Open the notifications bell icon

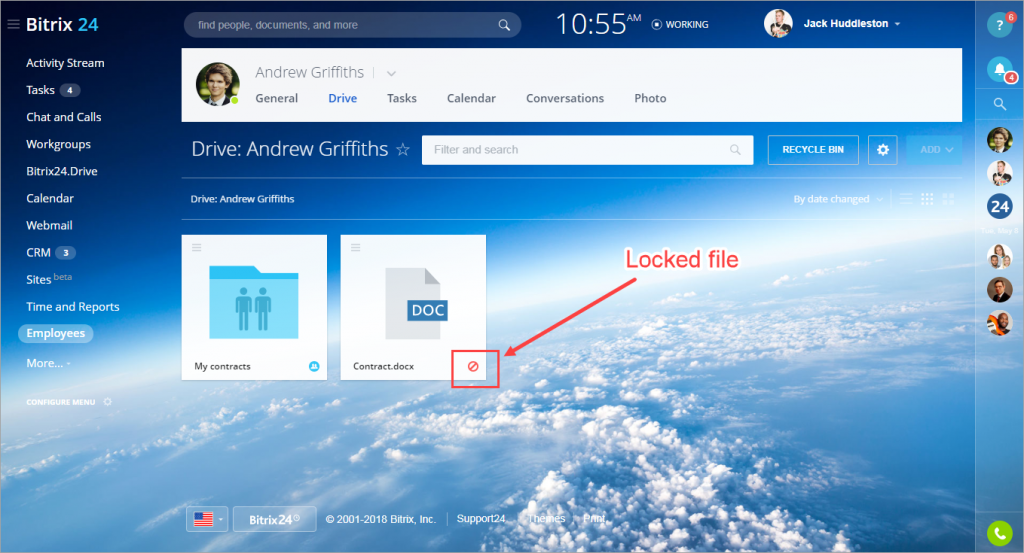pos(999,69)
